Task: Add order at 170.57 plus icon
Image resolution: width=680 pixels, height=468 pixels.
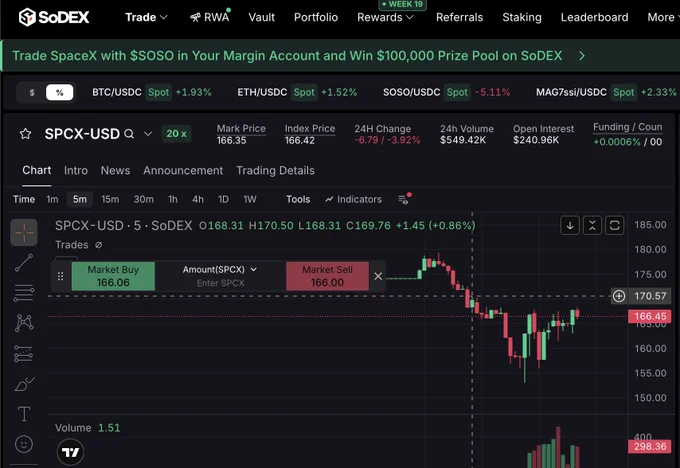Action: [x=619, y=296]
